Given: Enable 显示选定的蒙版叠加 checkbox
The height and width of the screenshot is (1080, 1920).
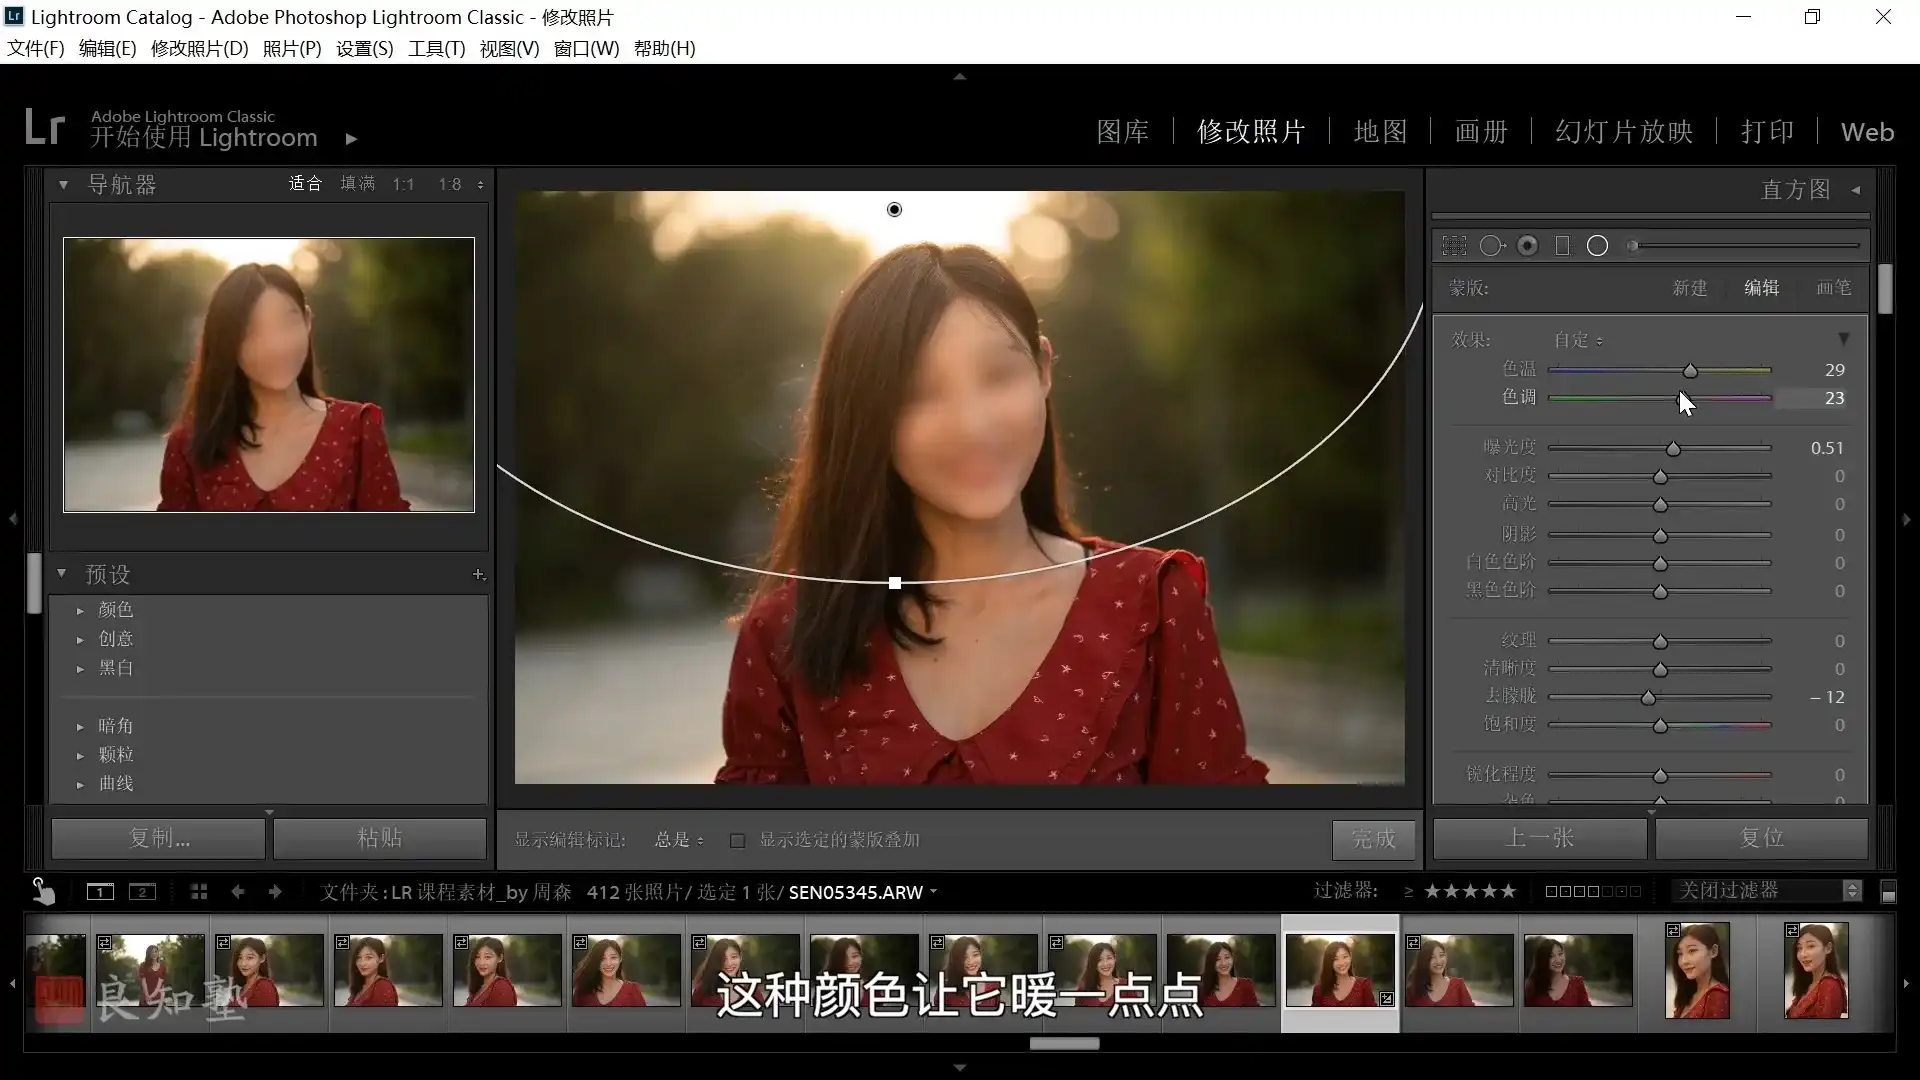Looking at the screenshot, I should tap(737, 841).
